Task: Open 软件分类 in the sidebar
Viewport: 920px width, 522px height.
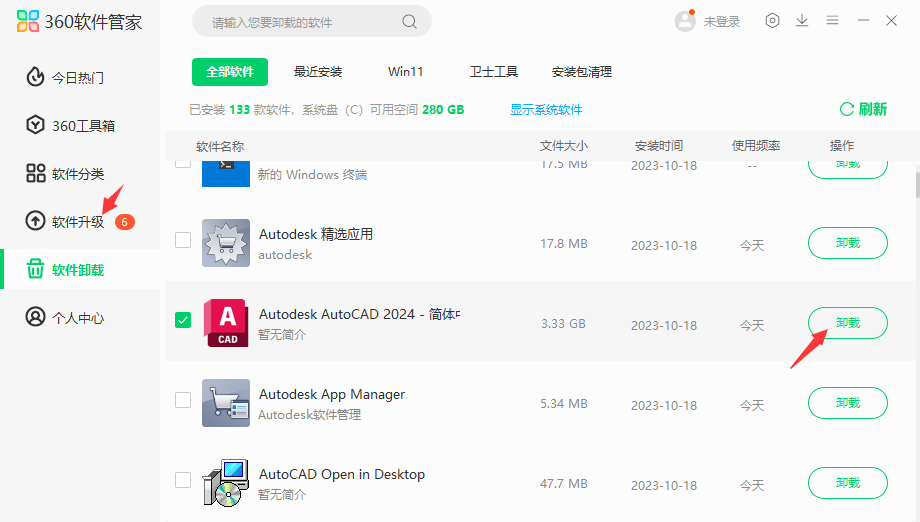Action: tap(80, 174)
